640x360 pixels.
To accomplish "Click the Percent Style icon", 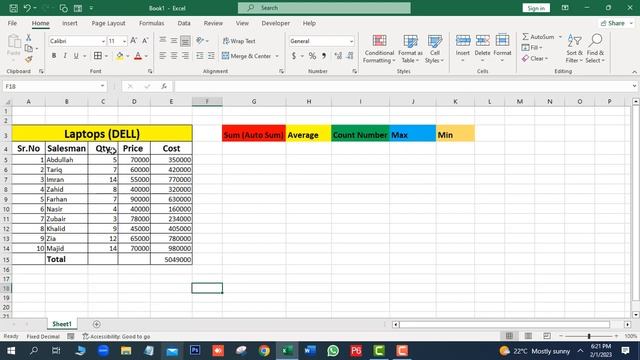I will (312, 56).
